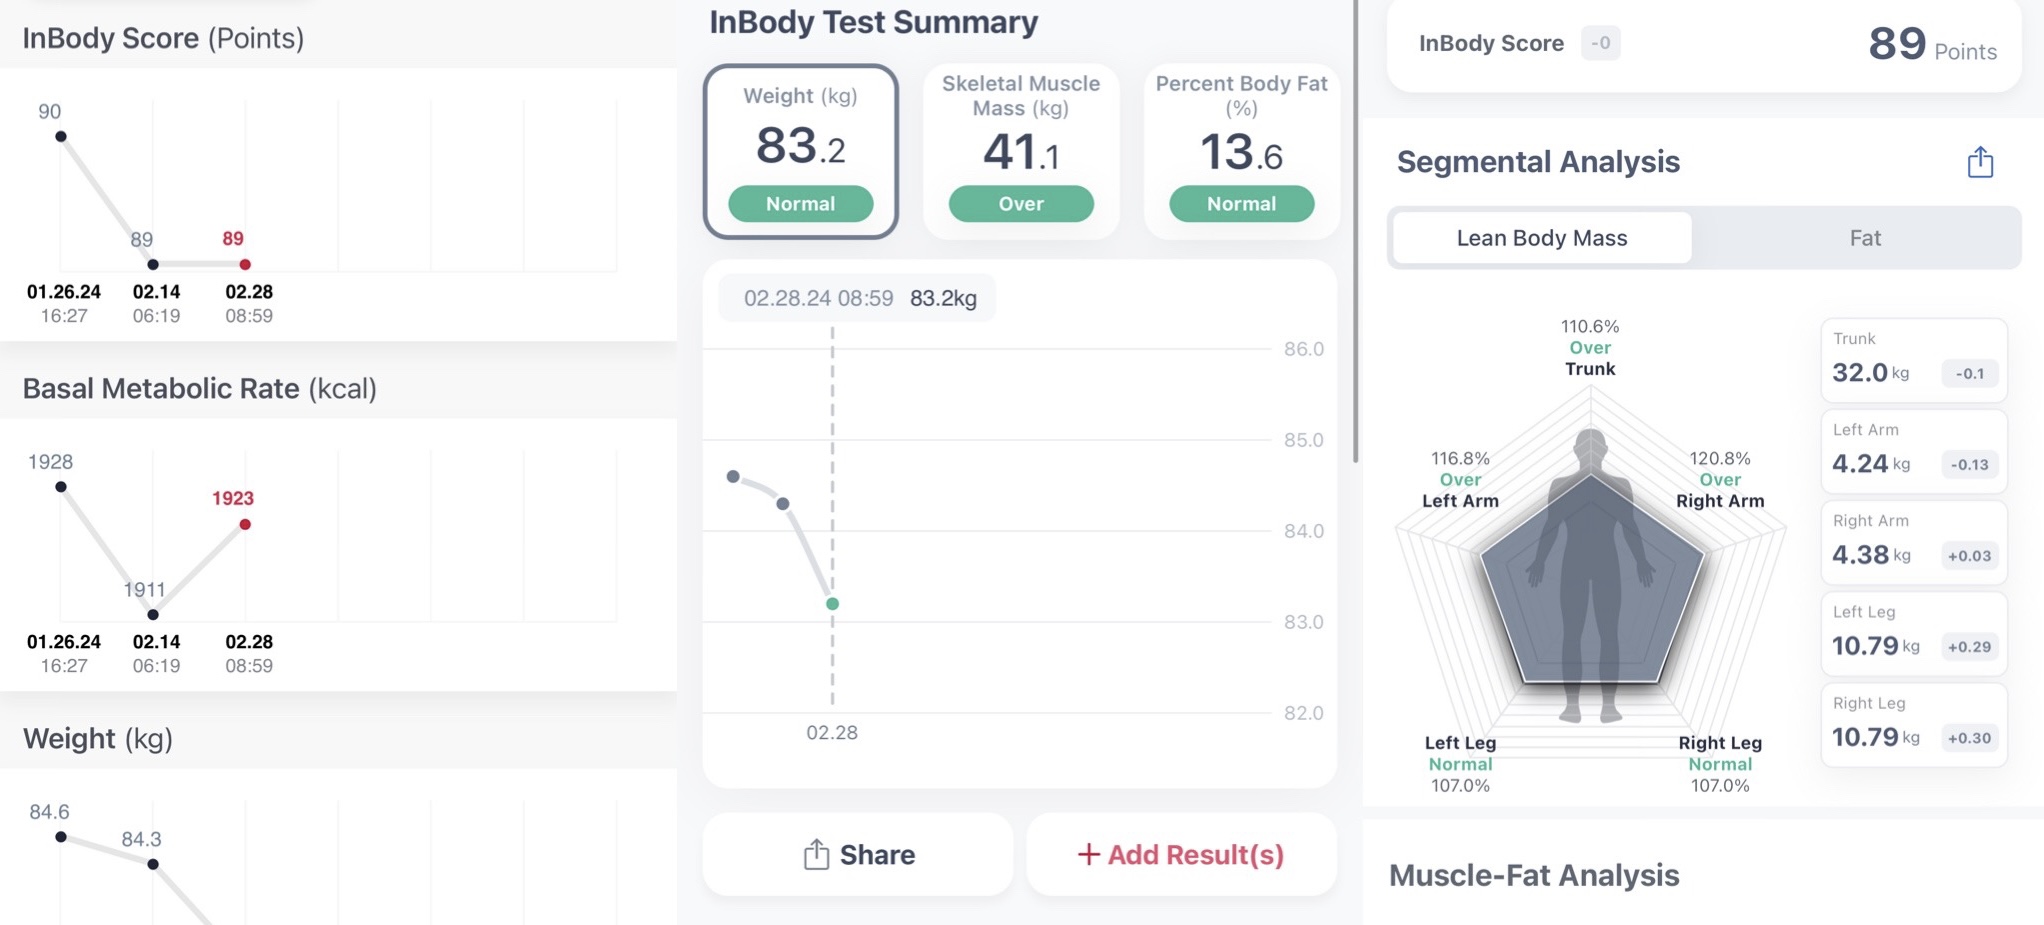Tap the Add Result(s) button

click(x=1180, y=855)
